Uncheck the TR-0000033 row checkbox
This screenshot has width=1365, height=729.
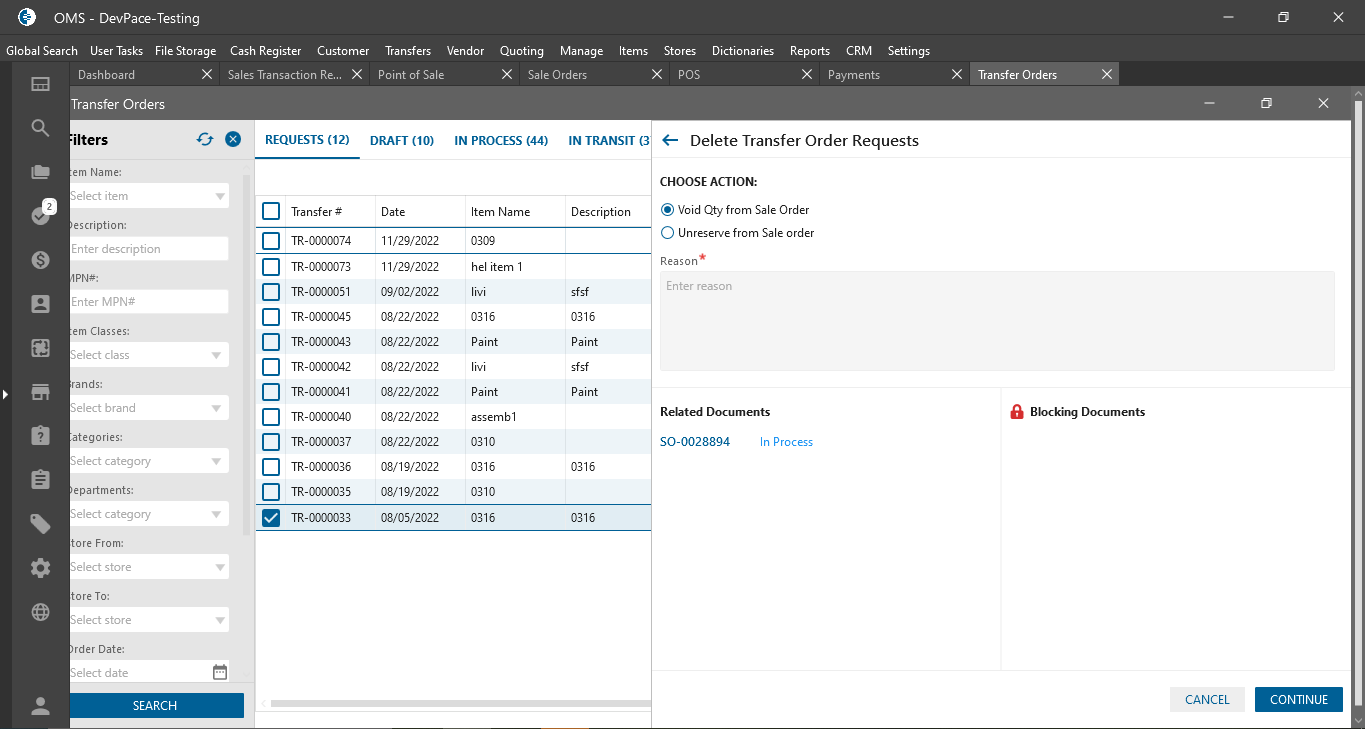pyautogui.click(x=271, y=518)
